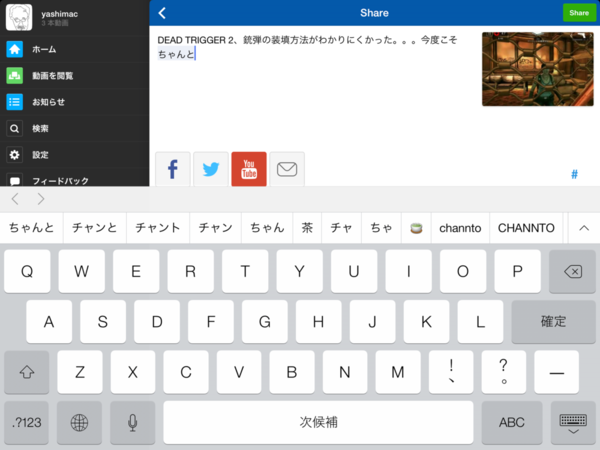Share to Facebook

[173, 169]
